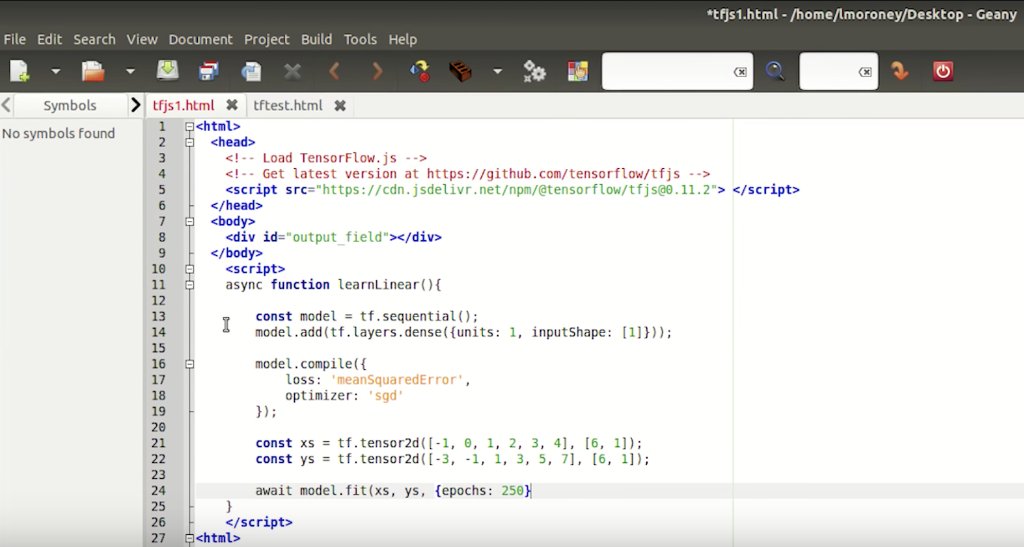The width and height of the screenshot is (1024, 547).
Task: Close the current document via the toolbar X
Action: [293, 70]
